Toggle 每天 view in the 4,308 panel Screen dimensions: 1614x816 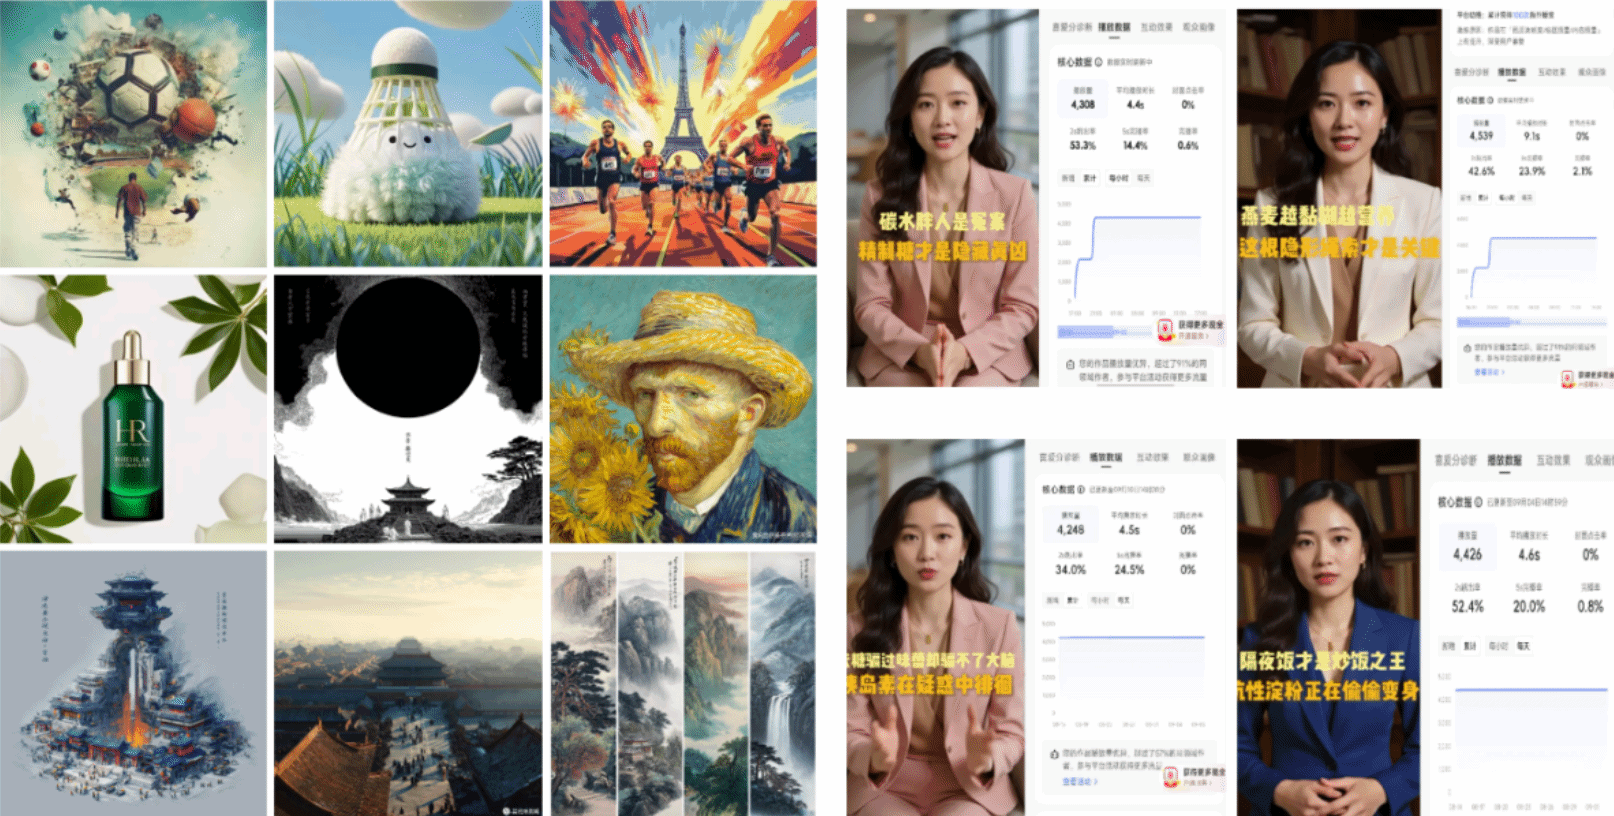pyautogui.click(x=1144, y=178)
